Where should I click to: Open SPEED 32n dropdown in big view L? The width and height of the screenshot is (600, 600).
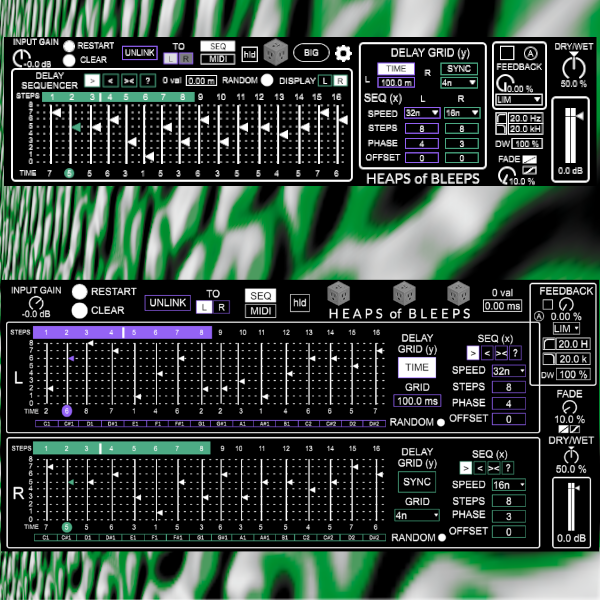point(509,371)
